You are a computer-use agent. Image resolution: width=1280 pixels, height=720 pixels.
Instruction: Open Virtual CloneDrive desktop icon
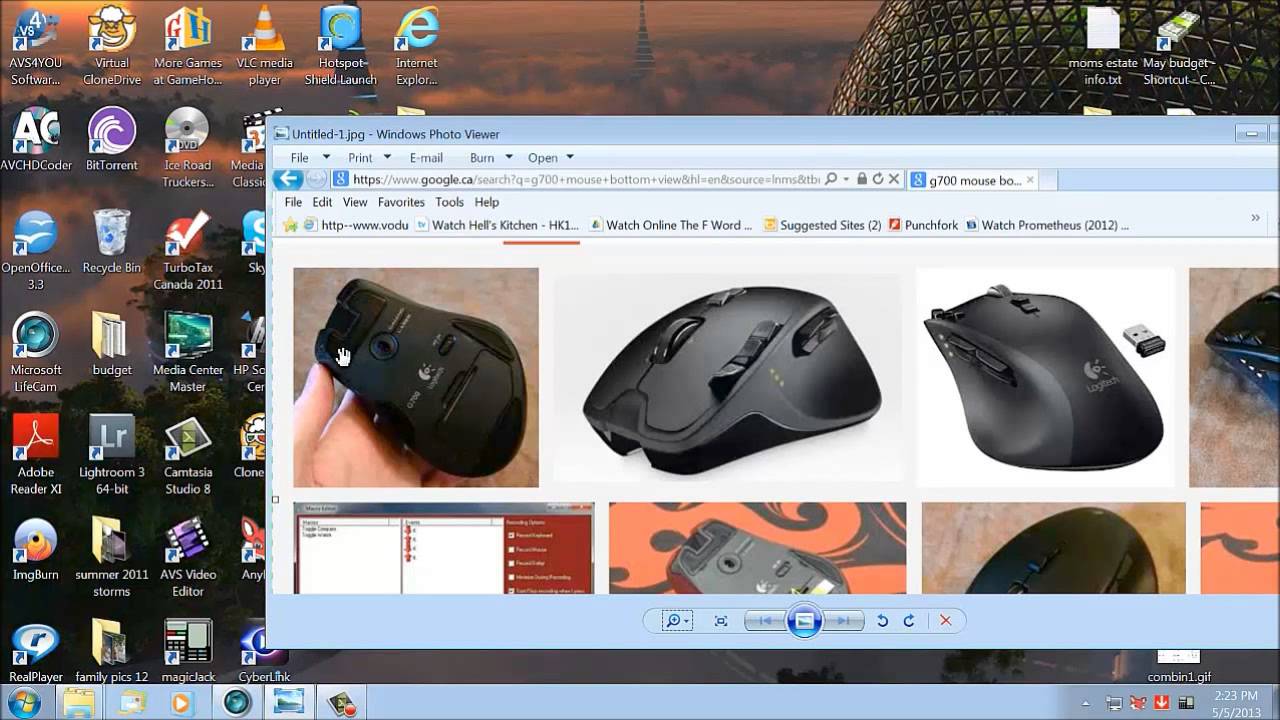click(x=112, y=47)
